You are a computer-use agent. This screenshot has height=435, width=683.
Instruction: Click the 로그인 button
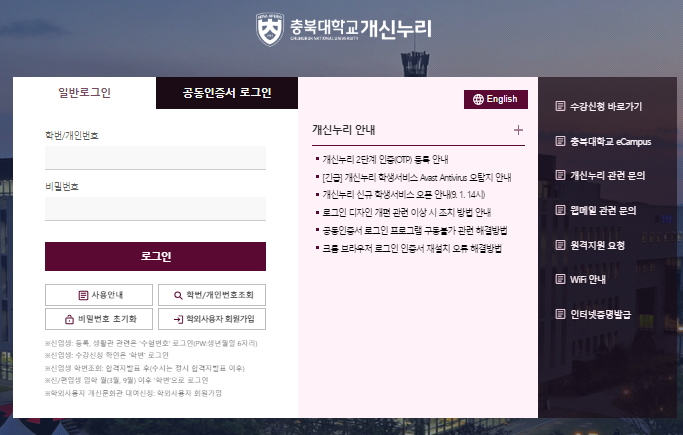(156, 256)
